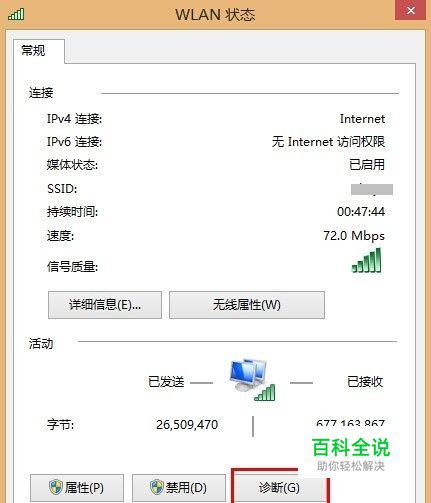Click the IPv4 连接 Internet status text
Image resolution: width=431 pixels, height=503 pixels.
pyautogui.click(x=362, y=119)
